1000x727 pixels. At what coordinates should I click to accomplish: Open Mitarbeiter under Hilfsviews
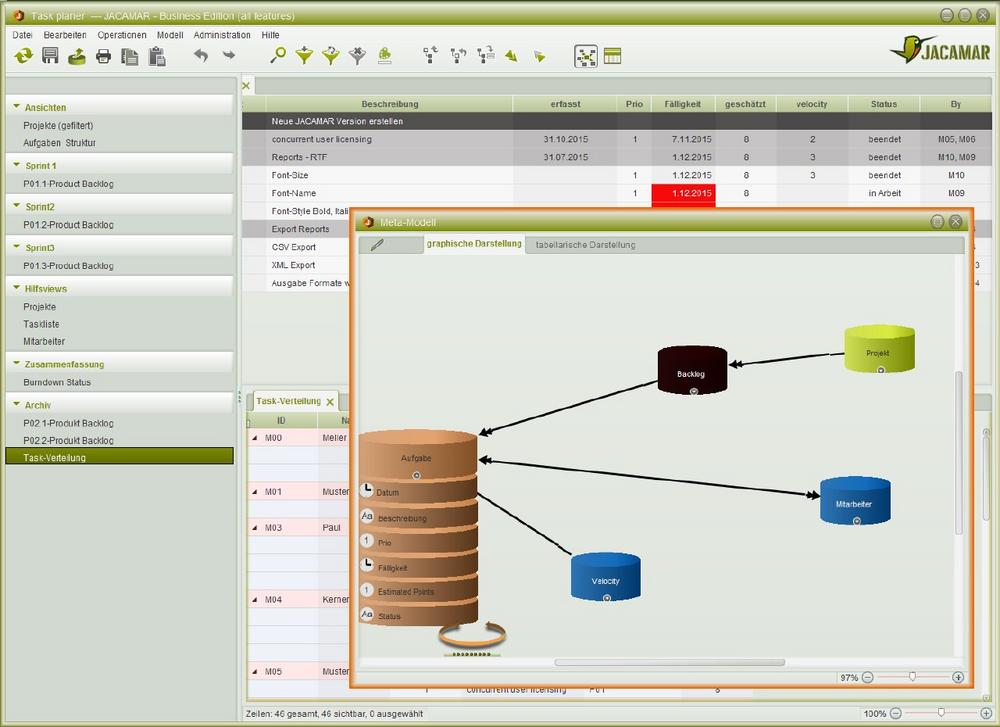click(x=44, y=341)
